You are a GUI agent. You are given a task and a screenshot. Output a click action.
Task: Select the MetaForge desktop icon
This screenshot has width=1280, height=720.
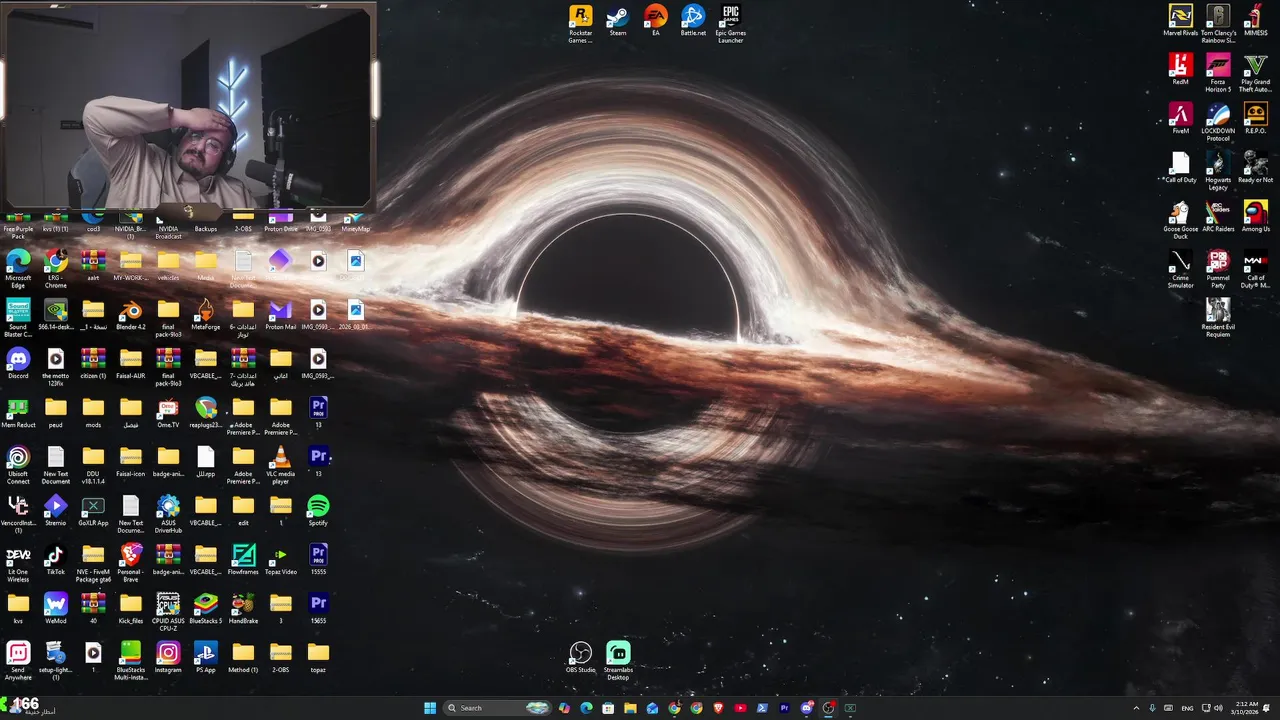(x=205, y=314)
